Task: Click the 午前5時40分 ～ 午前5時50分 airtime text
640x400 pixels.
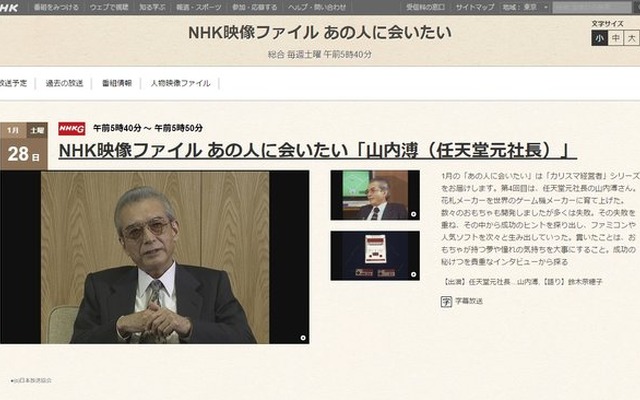Action: point(148,128)
